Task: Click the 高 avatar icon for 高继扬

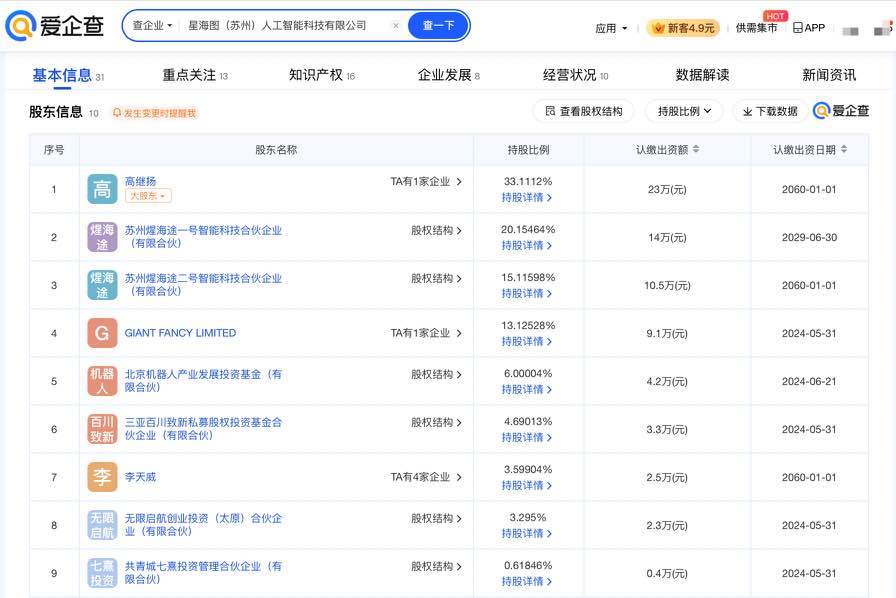Action: 102,189
